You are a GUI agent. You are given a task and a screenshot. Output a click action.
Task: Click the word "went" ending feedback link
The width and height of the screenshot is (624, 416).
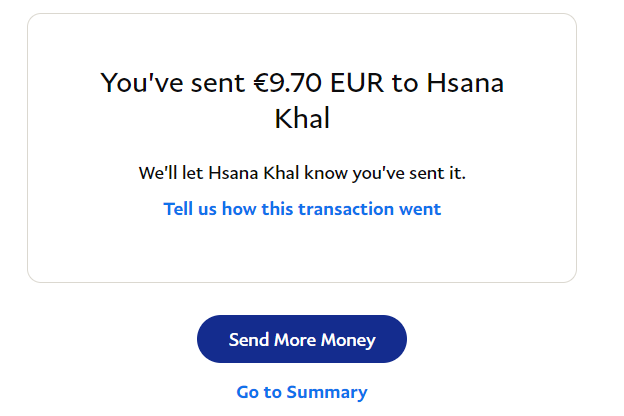pyautogui.click(x=422, y=209)
